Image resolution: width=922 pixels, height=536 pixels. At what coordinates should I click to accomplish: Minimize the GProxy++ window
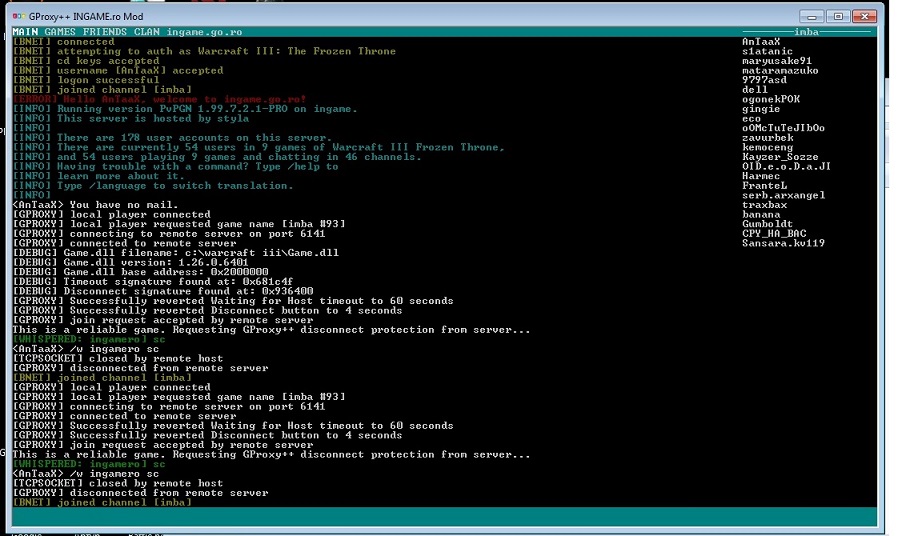(814, 16)
